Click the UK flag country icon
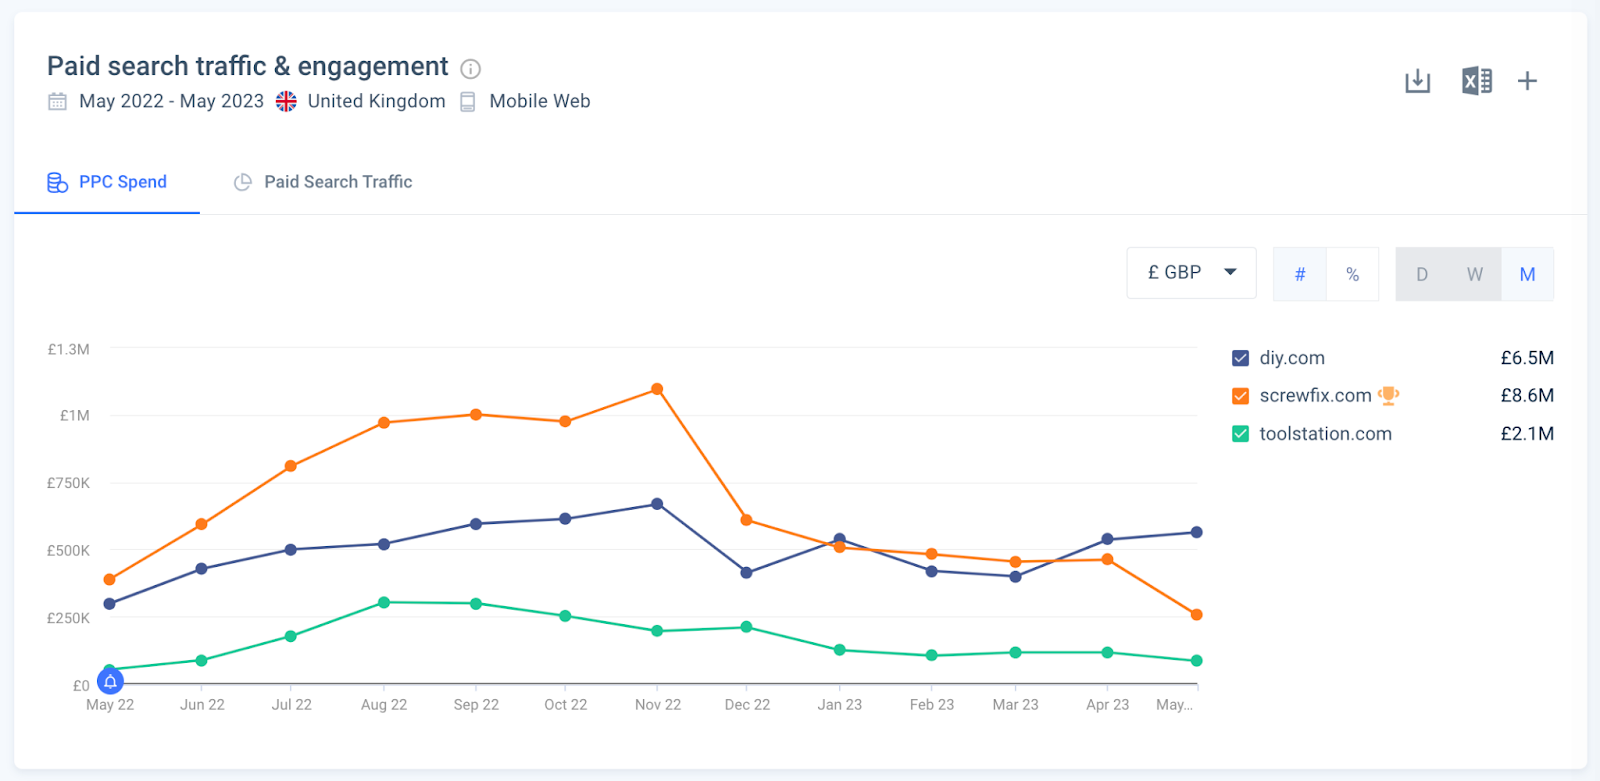 [286, 102]
